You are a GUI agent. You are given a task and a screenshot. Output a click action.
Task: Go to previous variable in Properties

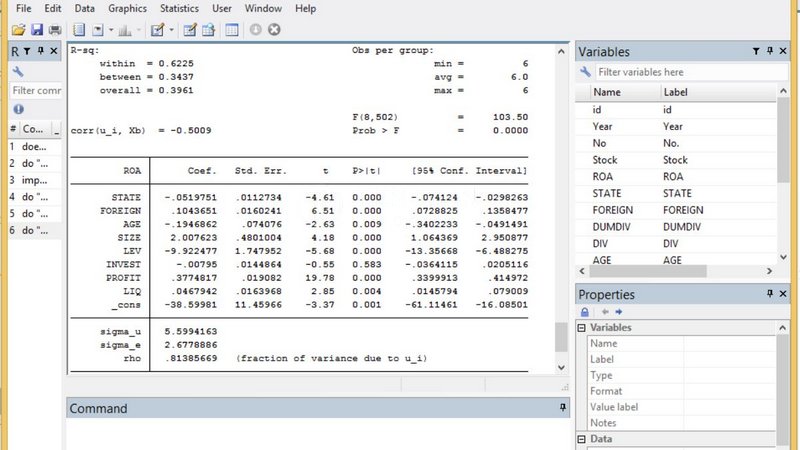605,312
